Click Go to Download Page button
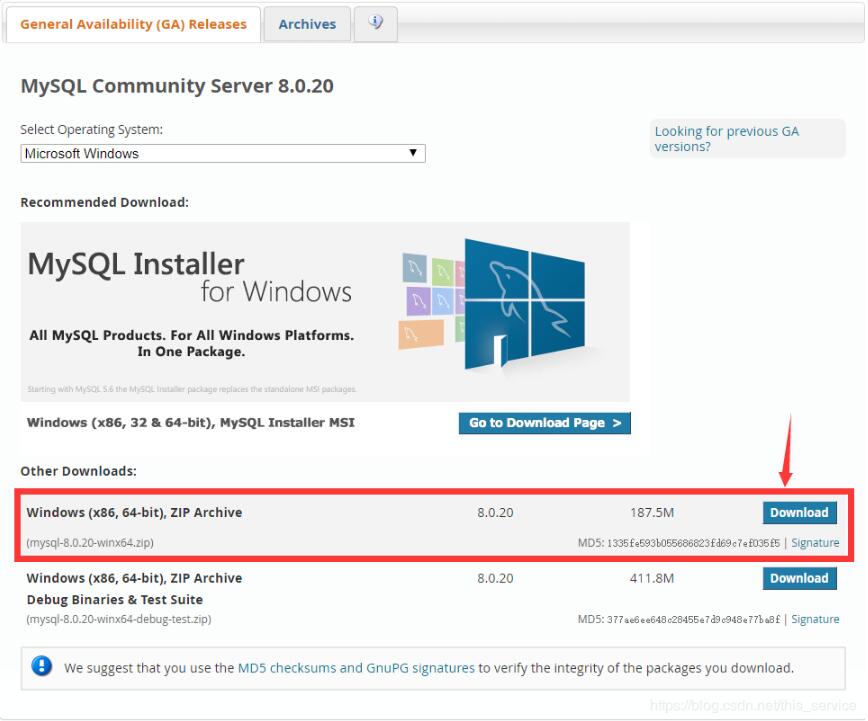Image resolution: width=868 pixels, height=721 pixels. tap(544, 423)
